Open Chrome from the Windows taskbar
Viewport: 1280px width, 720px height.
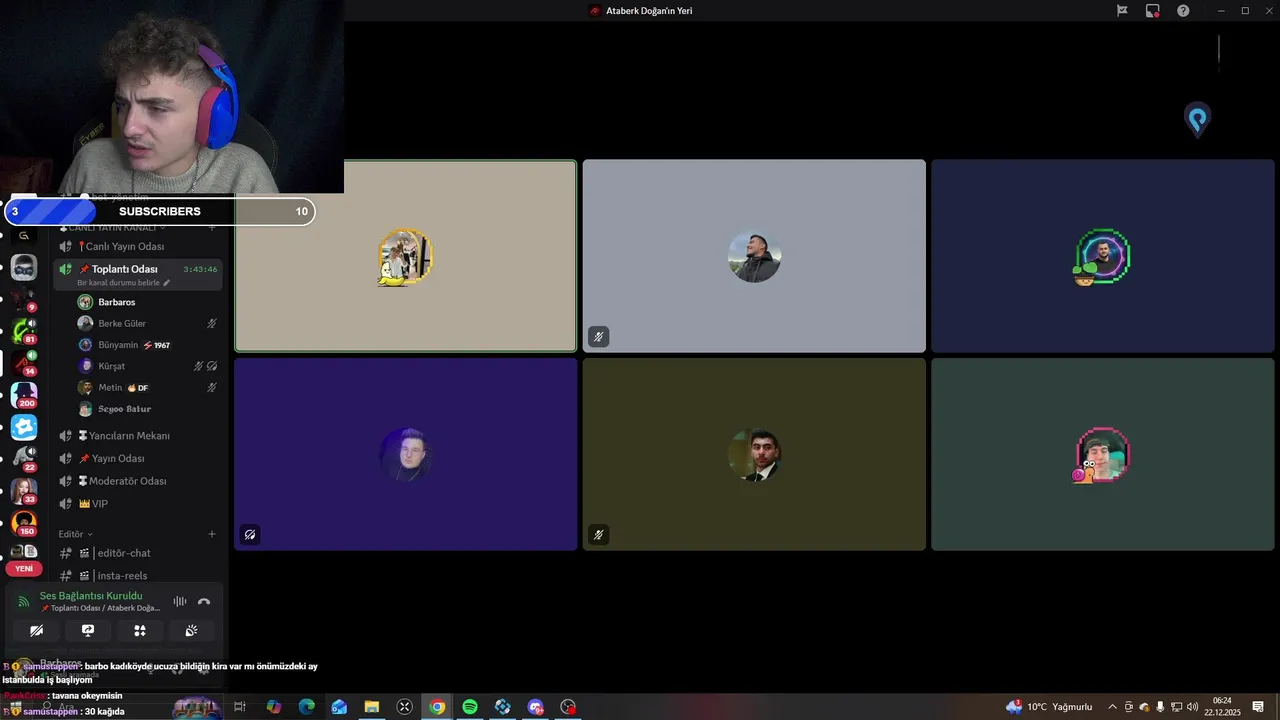(437, 707)
